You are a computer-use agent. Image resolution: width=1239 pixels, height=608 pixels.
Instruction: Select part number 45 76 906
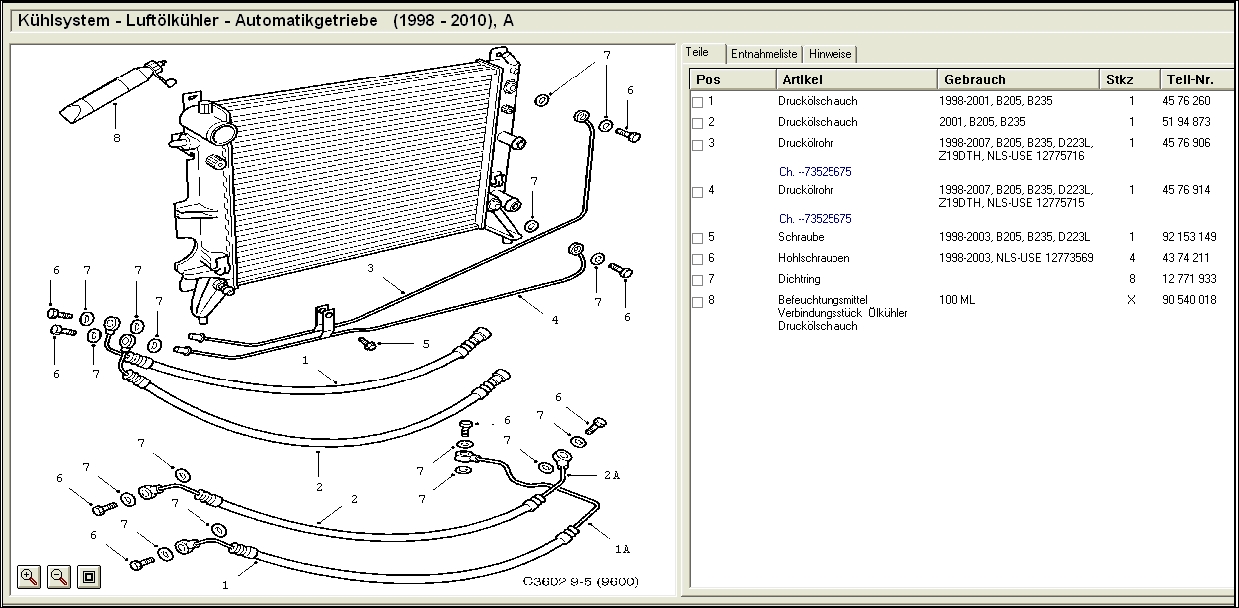point(1186,143)
